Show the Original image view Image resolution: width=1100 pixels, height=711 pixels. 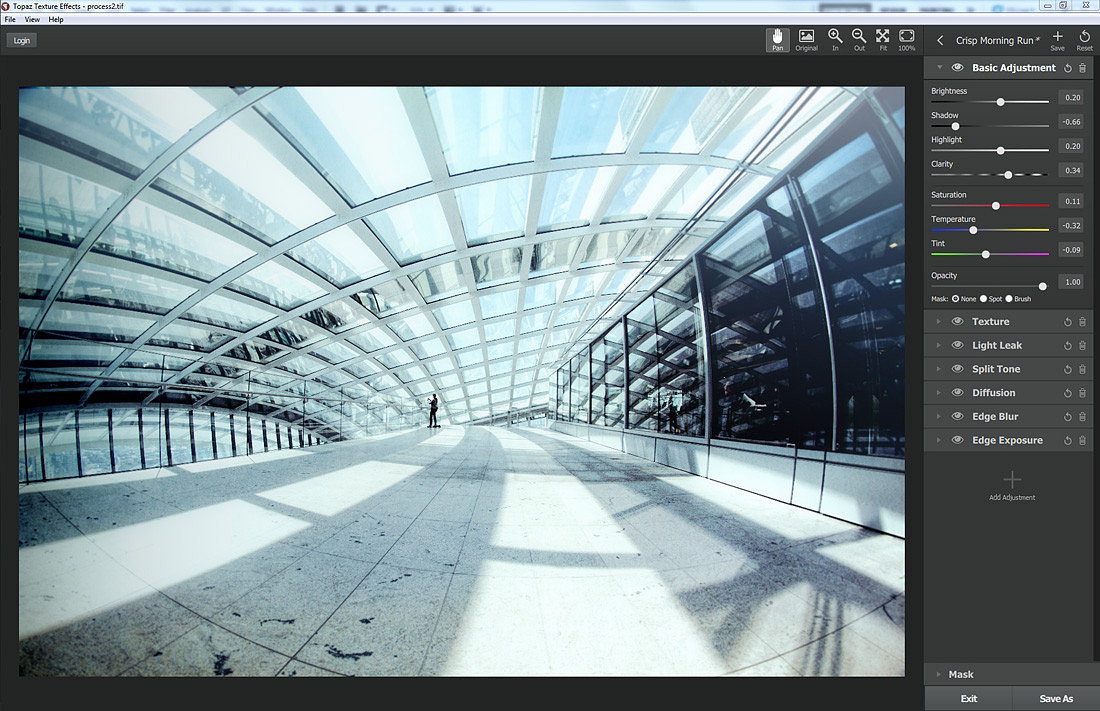(x=806, y=40)
